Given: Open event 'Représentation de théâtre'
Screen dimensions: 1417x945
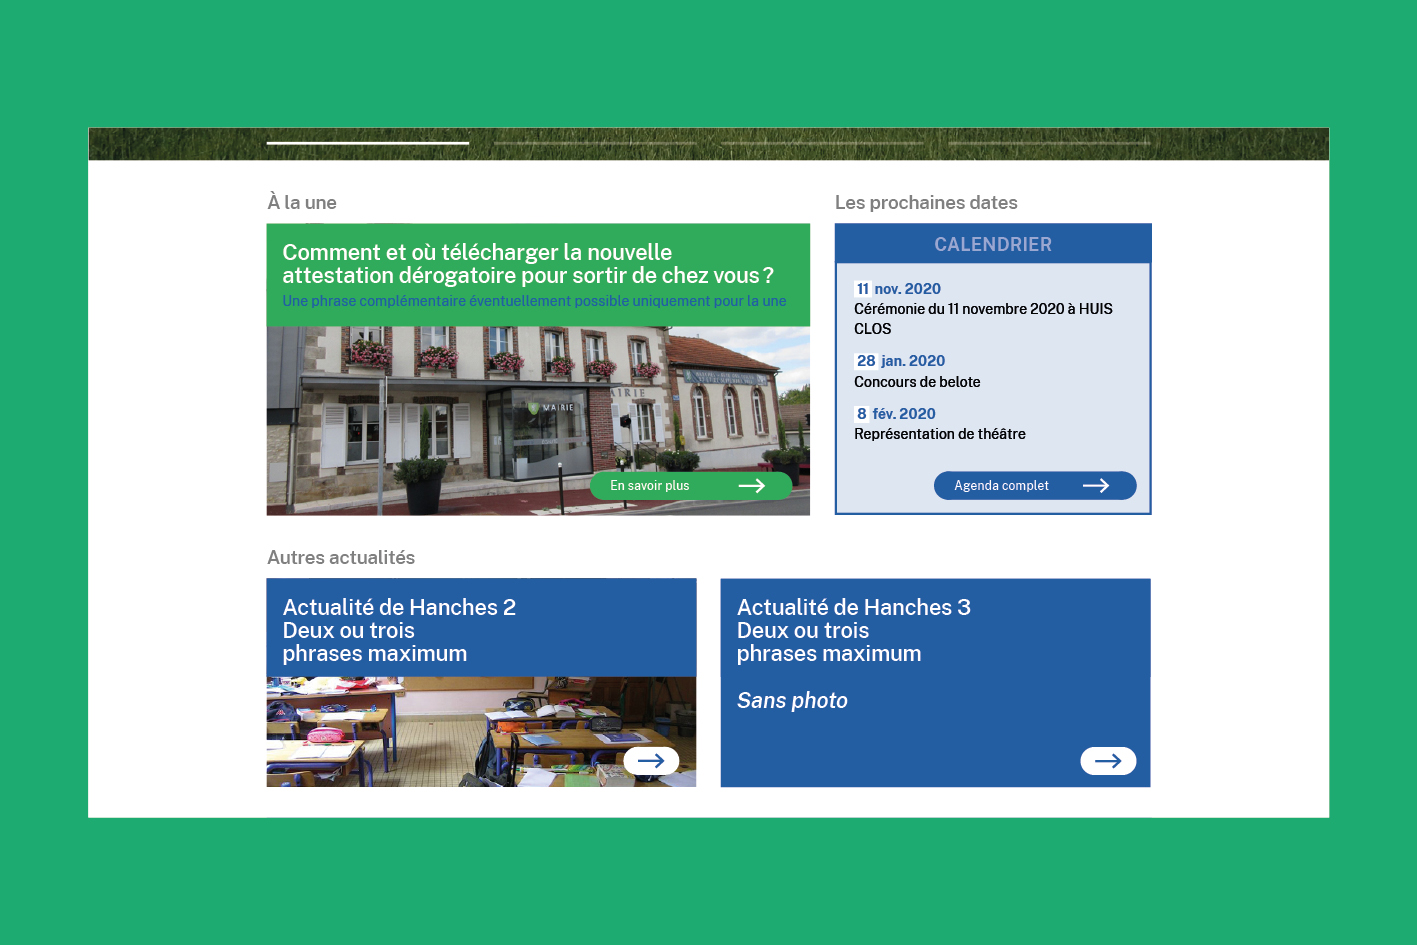Looking at the screenshot, I should pos(940,434).
